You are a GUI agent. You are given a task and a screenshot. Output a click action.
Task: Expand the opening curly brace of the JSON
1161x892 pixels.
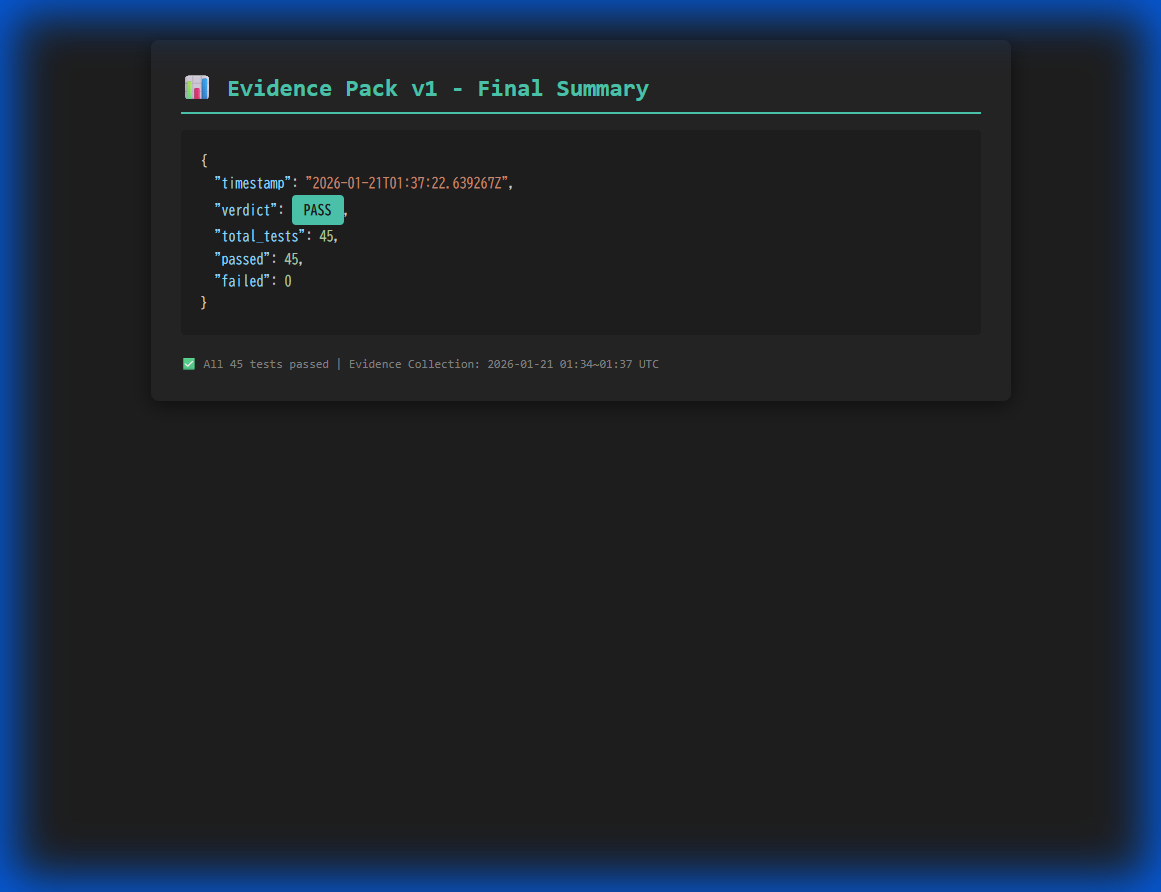point(204,159)
